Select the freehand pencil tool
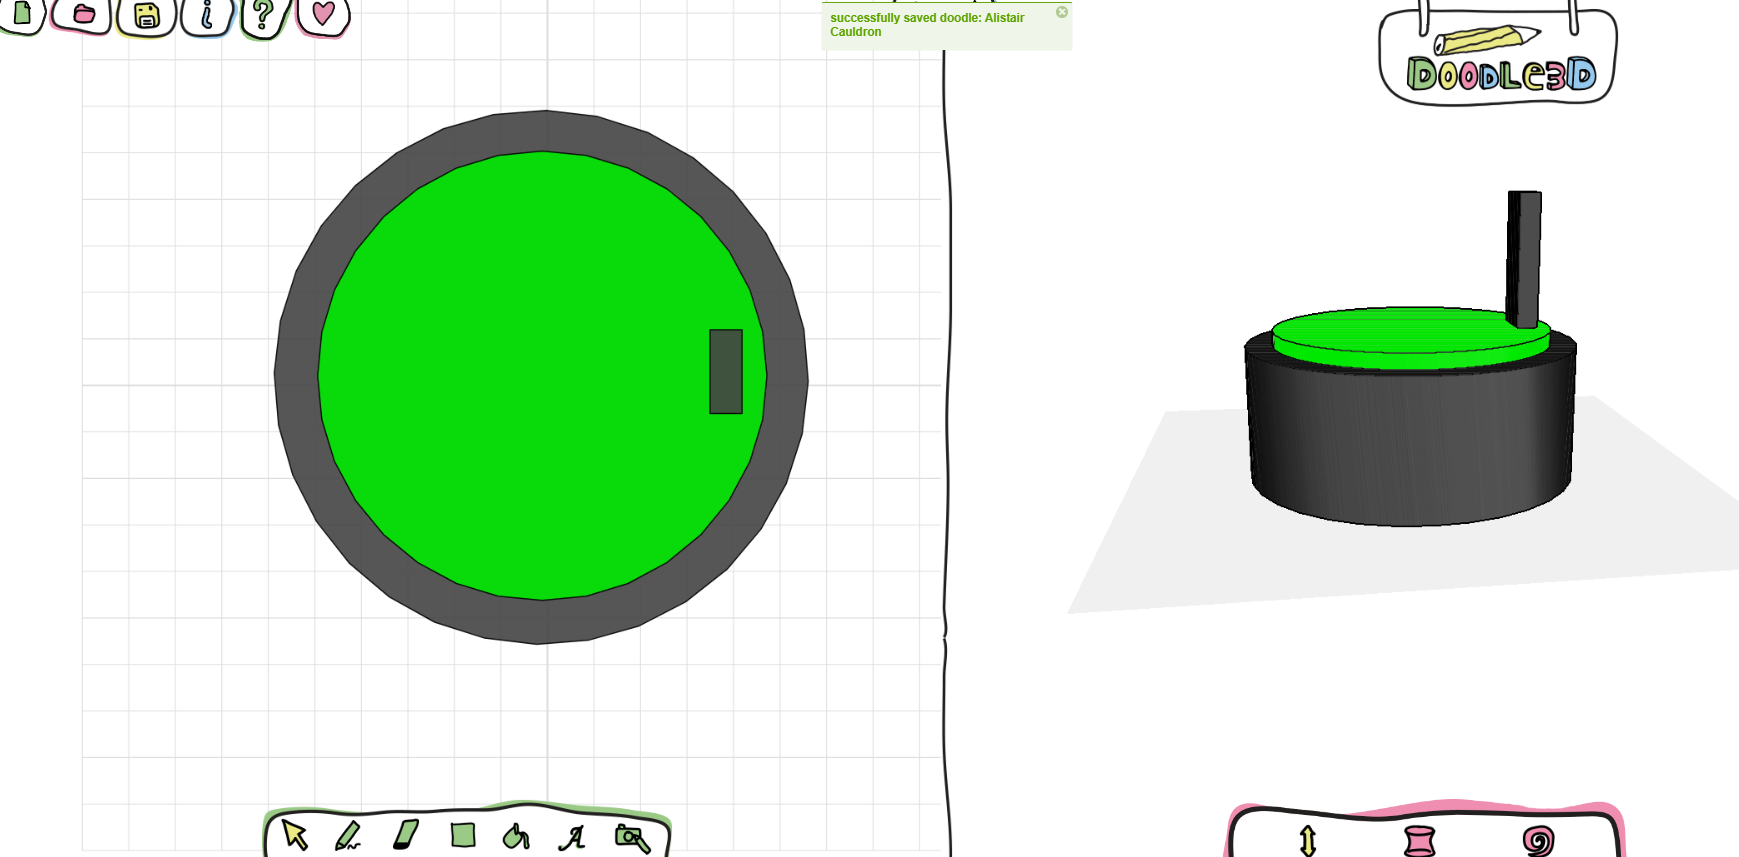 348,836
